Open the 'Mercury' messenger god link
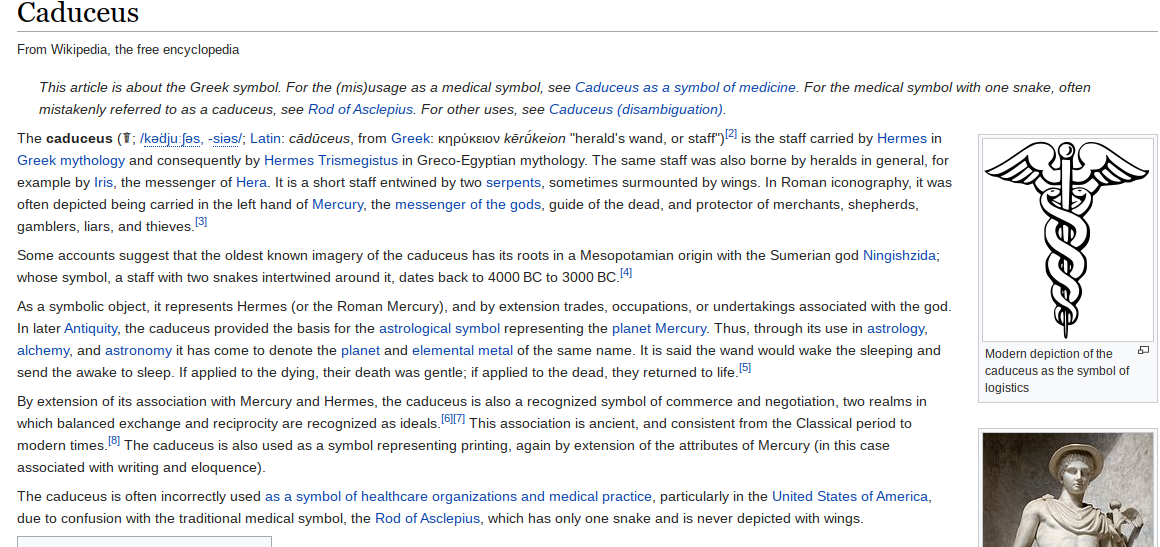1160x547 pixels. coord(337,205)
